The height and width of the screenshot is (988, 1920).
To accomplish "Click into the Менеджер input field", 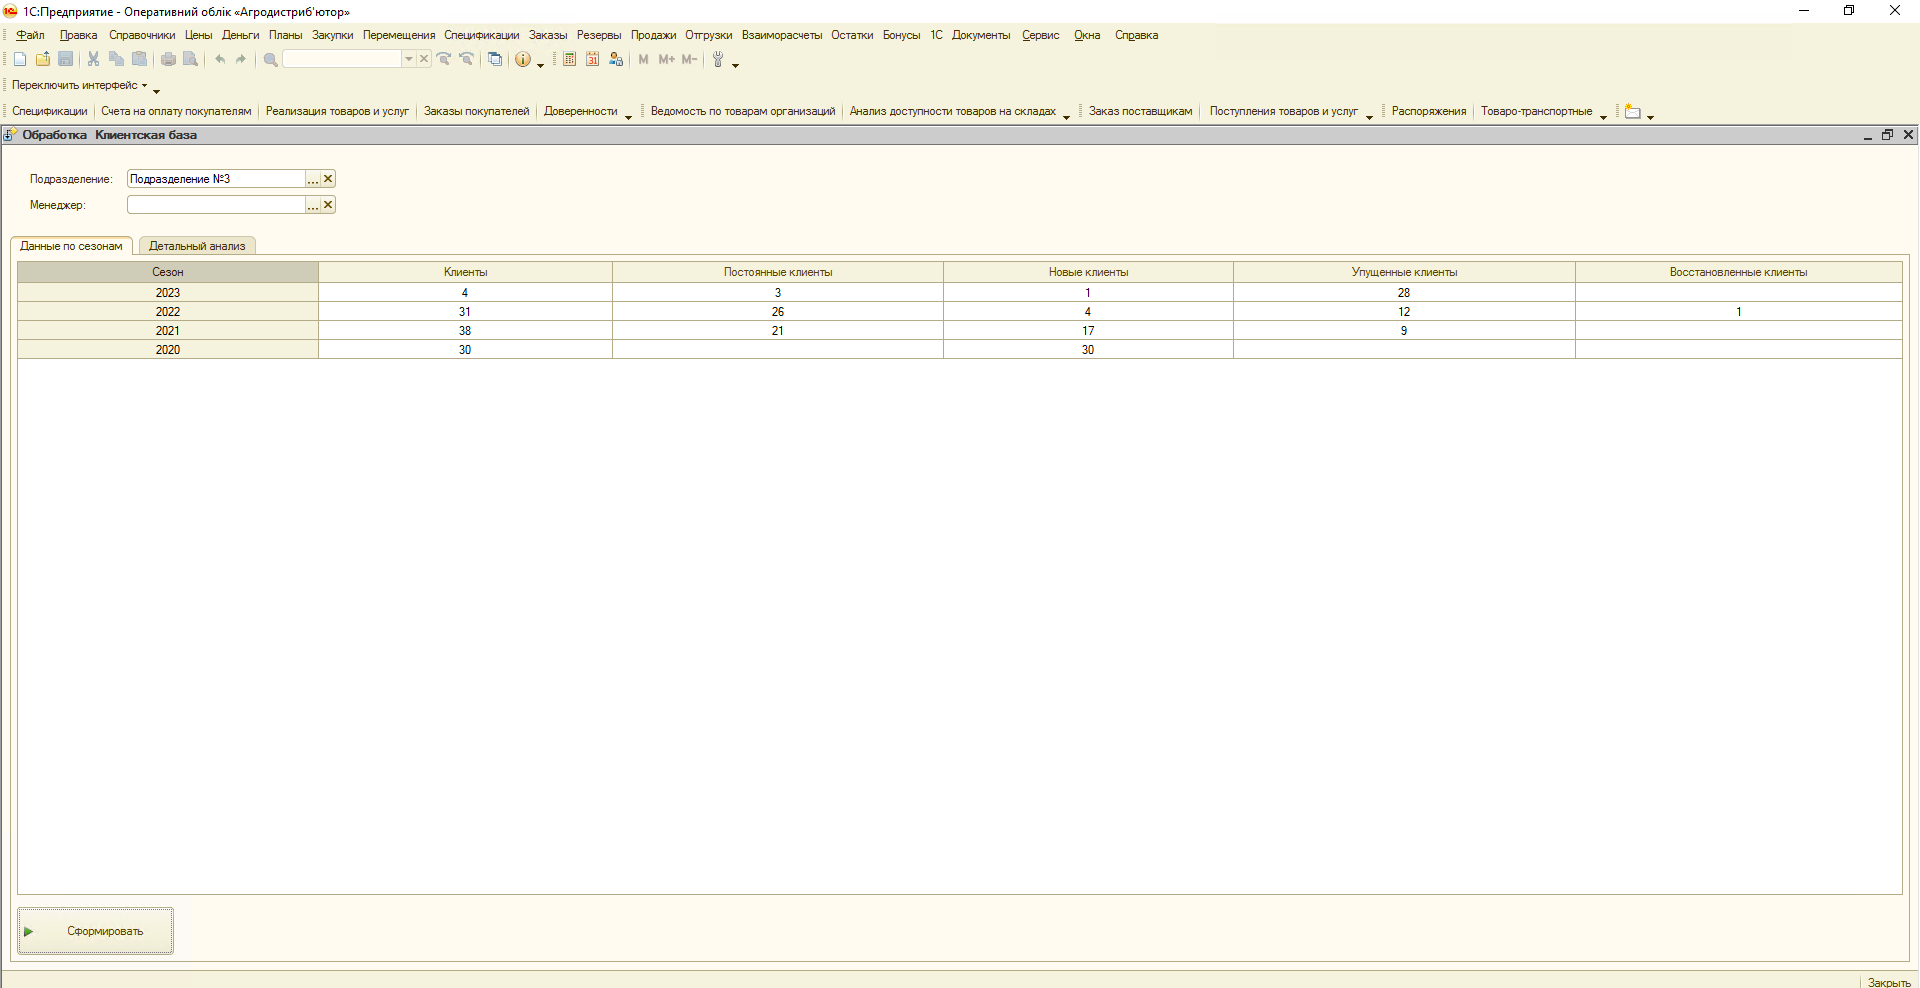I will (215, 205).
